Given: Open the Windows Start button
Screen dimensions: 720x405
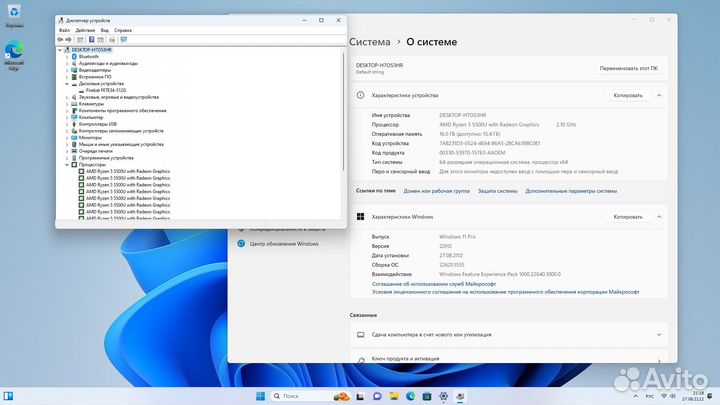Looking at the screenshot, I should [260, 396].
